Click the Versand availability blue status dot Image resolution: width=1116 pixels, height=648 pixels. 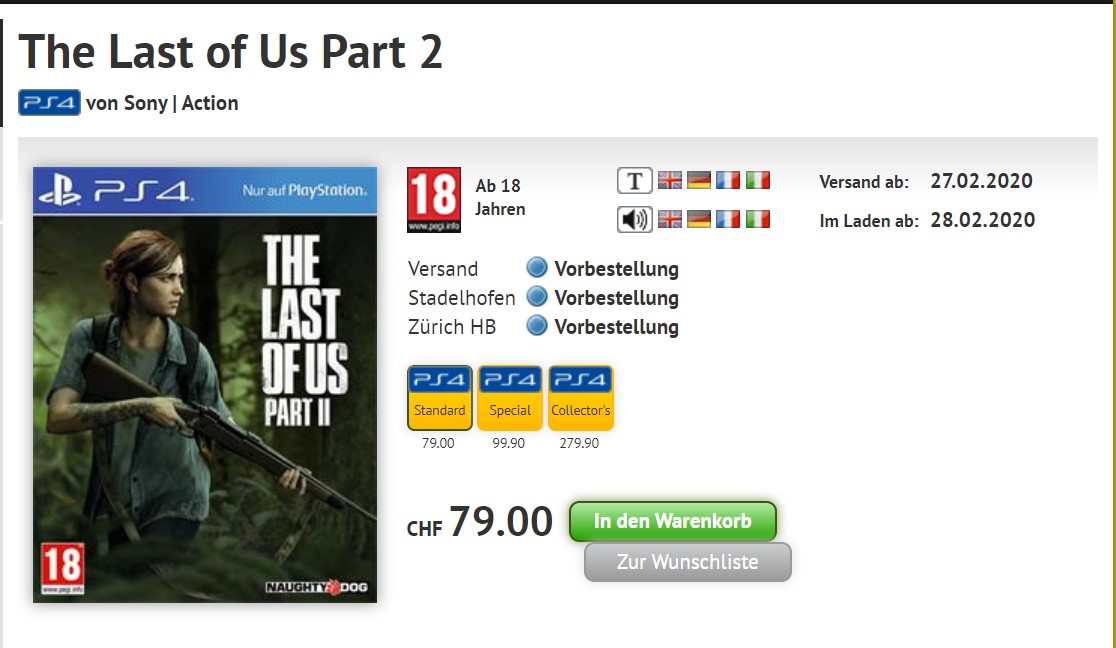pyautogui.click(x=537, y=268)
